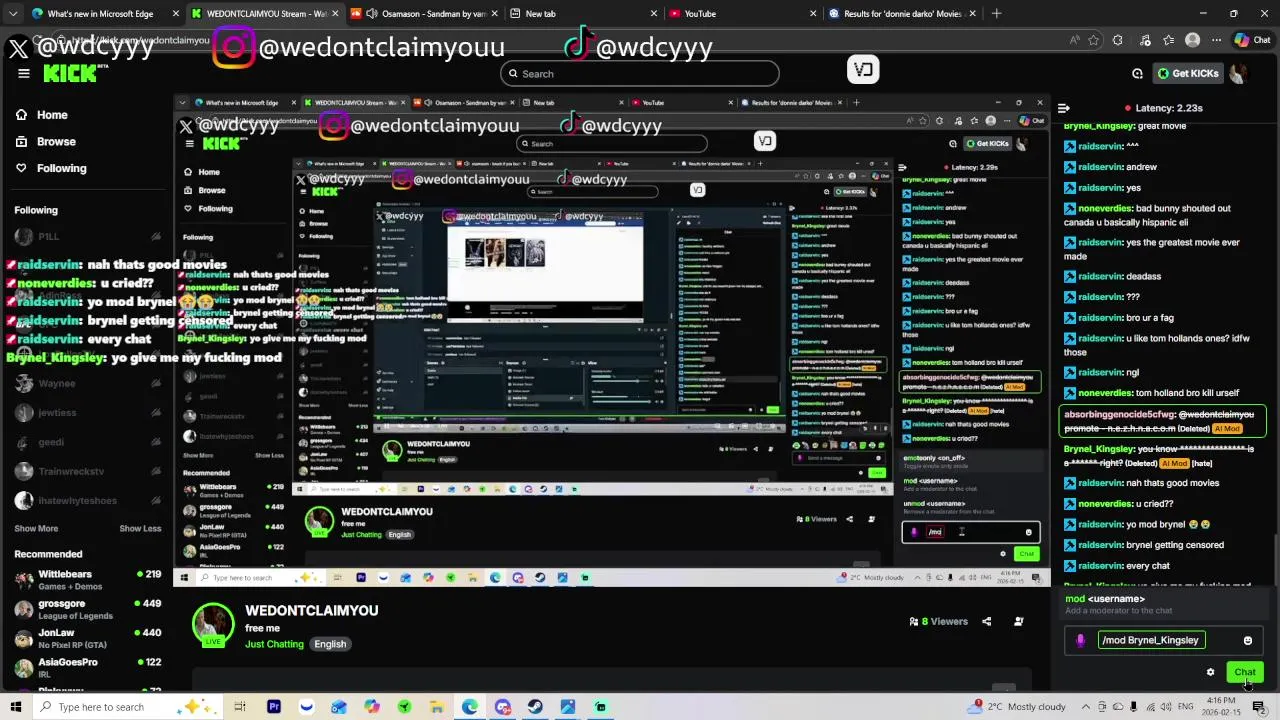Open the icon left of Get KICKs
This screenshot has height=720, width=1280.
tap(1137, 73)
